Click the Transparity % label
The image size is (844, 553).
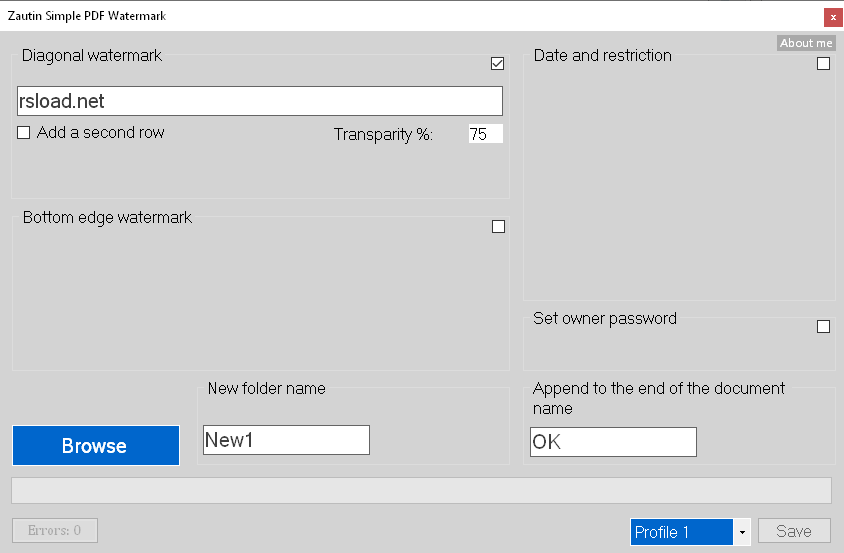click(383, 135)
